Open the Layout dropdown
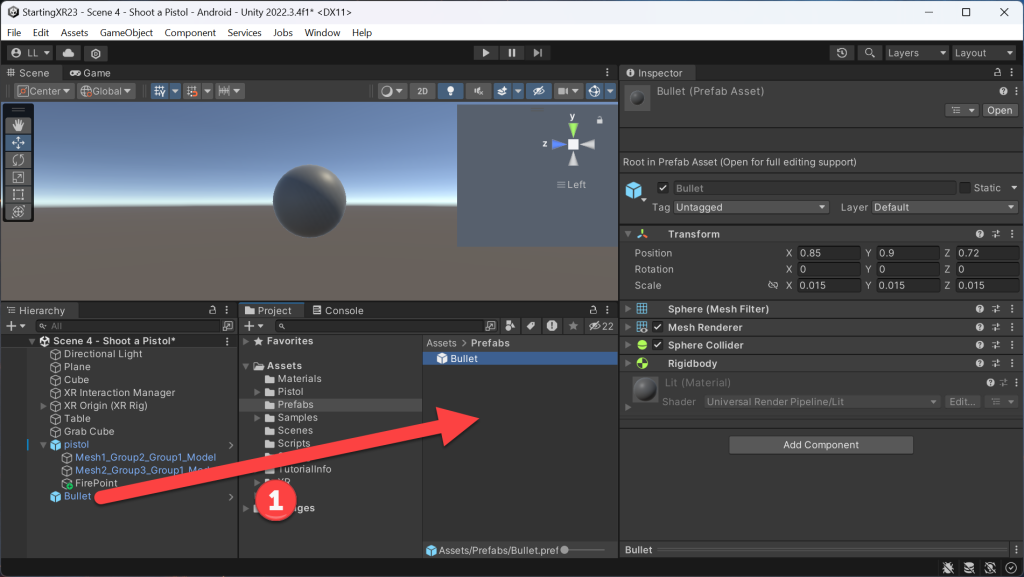Image resolution: width=1024 pixels, height=577 pixels. pyautogui.click(x=984, y=53)
